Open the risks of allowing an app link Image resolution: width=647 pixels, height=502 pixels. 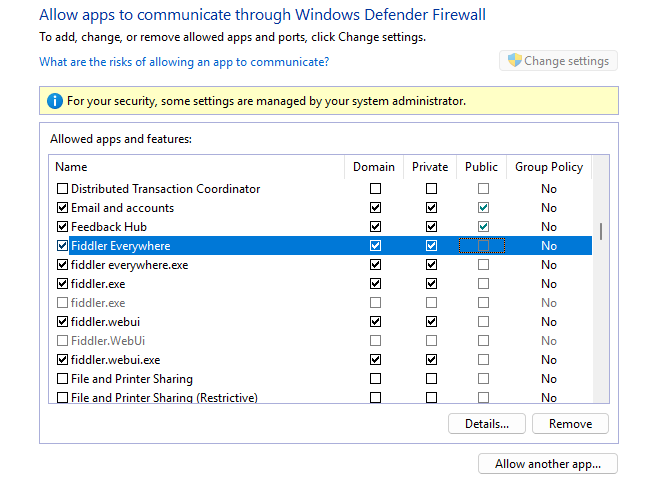[184, 62]
